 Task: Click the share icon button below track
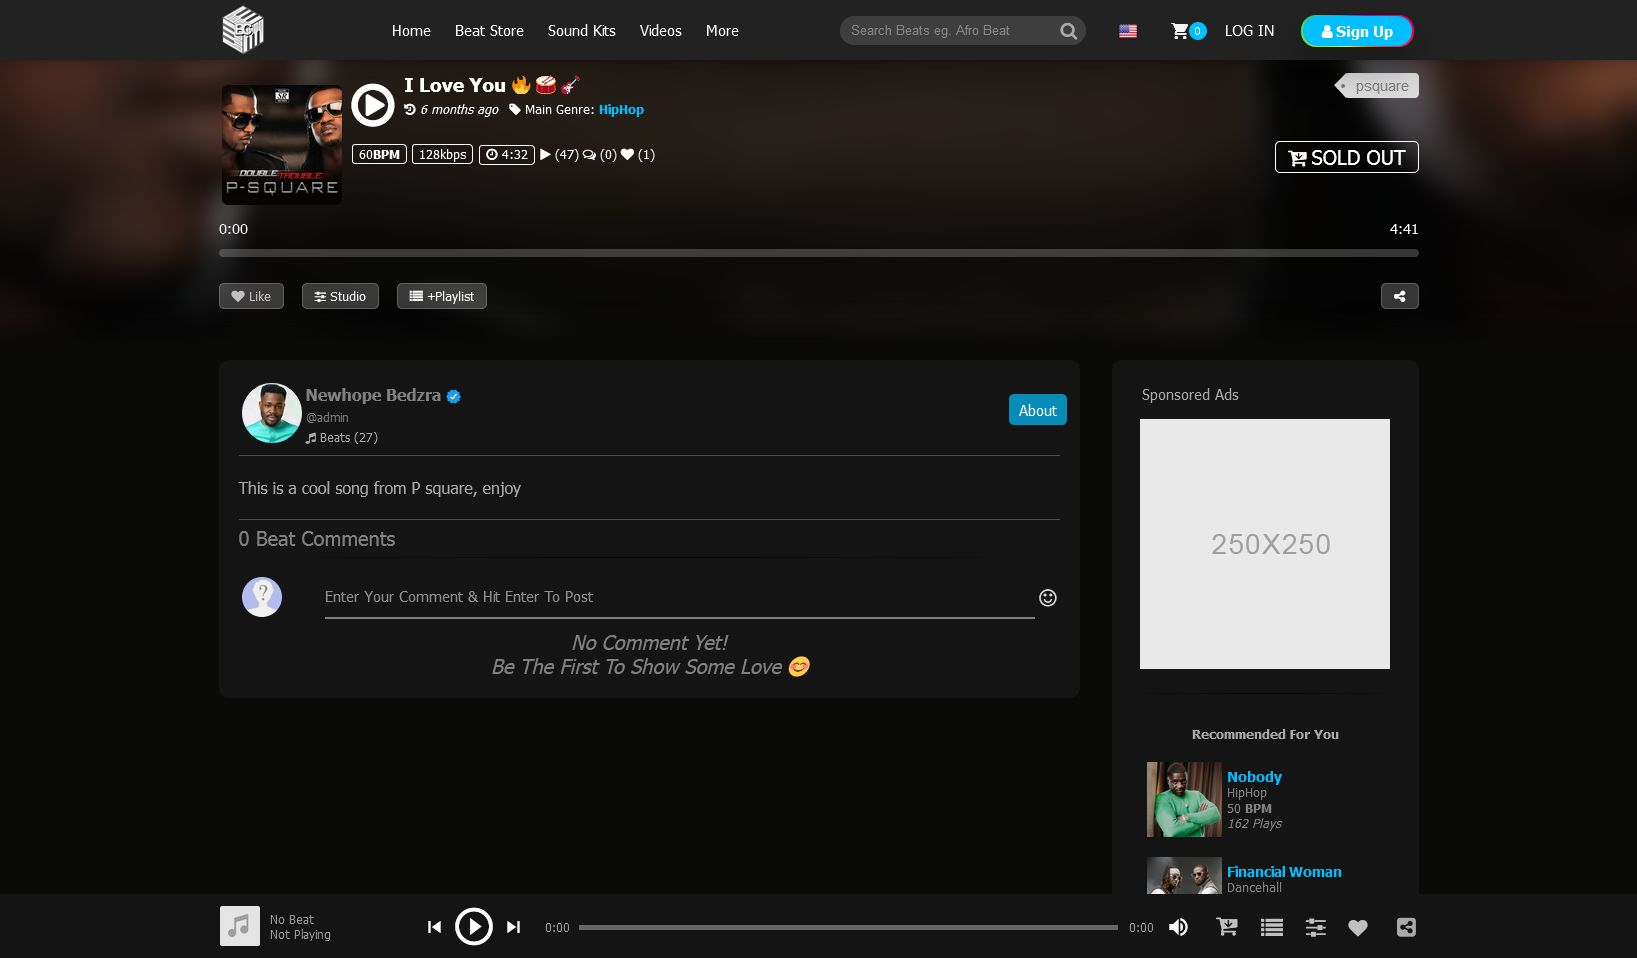pyautogui.click(x=1400, y=296)
